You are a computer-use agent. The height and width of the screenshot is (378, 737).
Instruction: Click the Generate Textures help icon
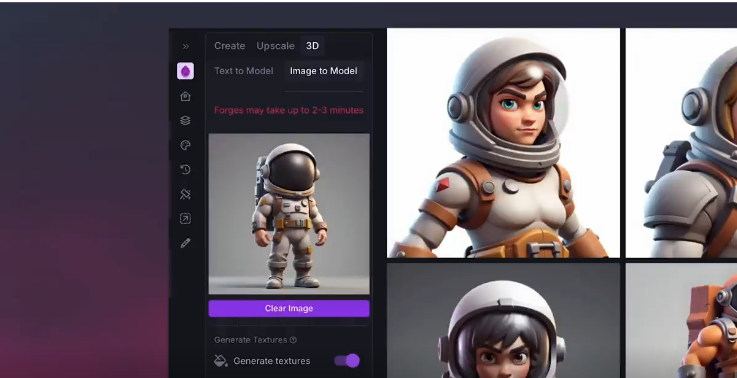pyautogui.click(x=293, y=340)
